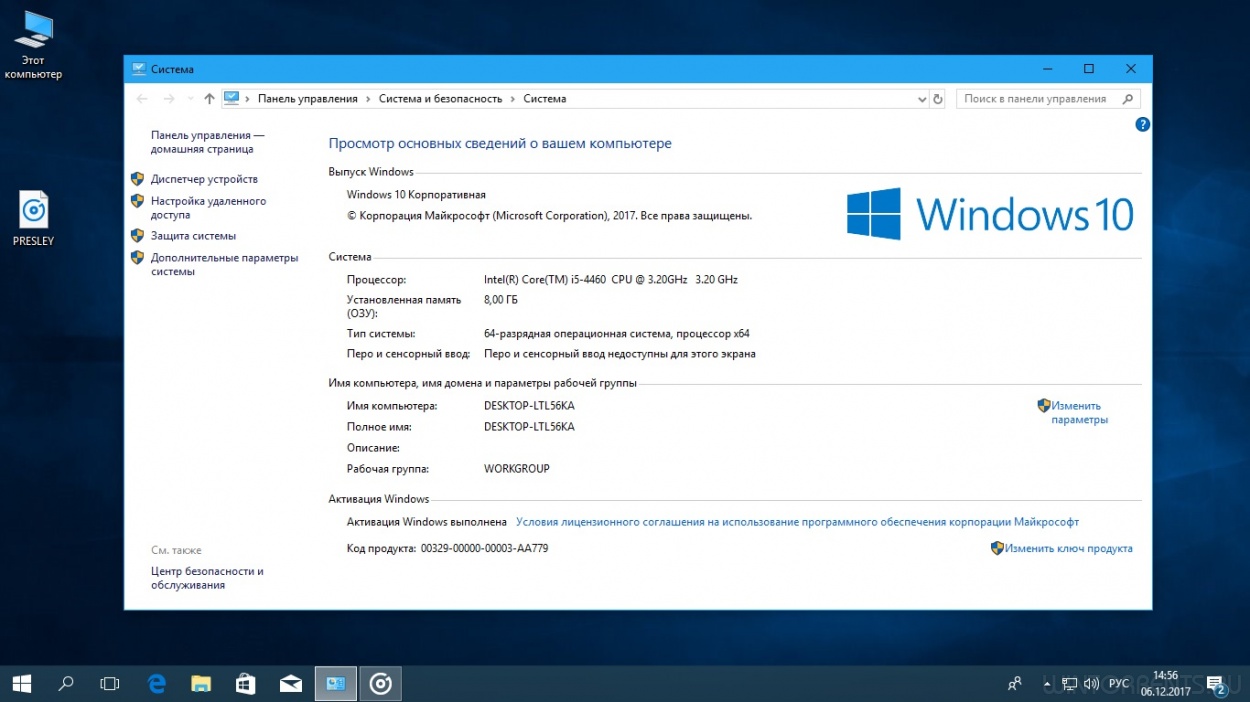Expand chevron after Система и безопасность
Image resolution: width=1250 pixels, height=702 pixels.
click(x=513, y=99)
